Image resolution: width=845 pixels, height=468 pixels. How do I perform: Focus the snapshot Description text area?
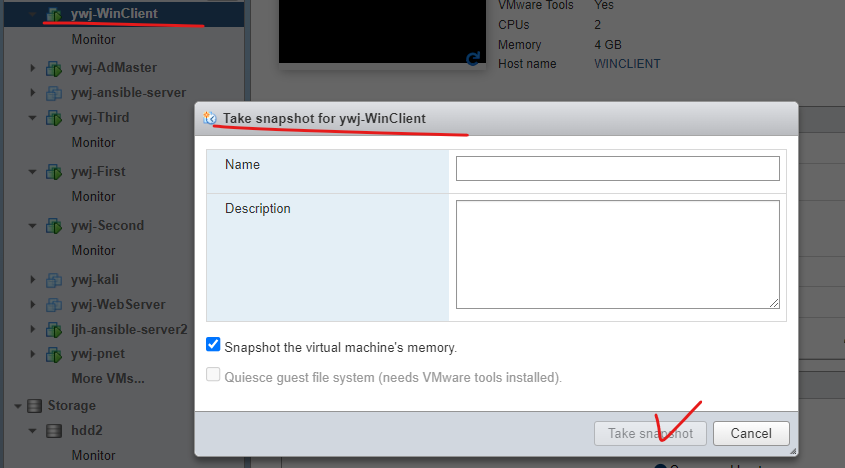click(618, 254)
